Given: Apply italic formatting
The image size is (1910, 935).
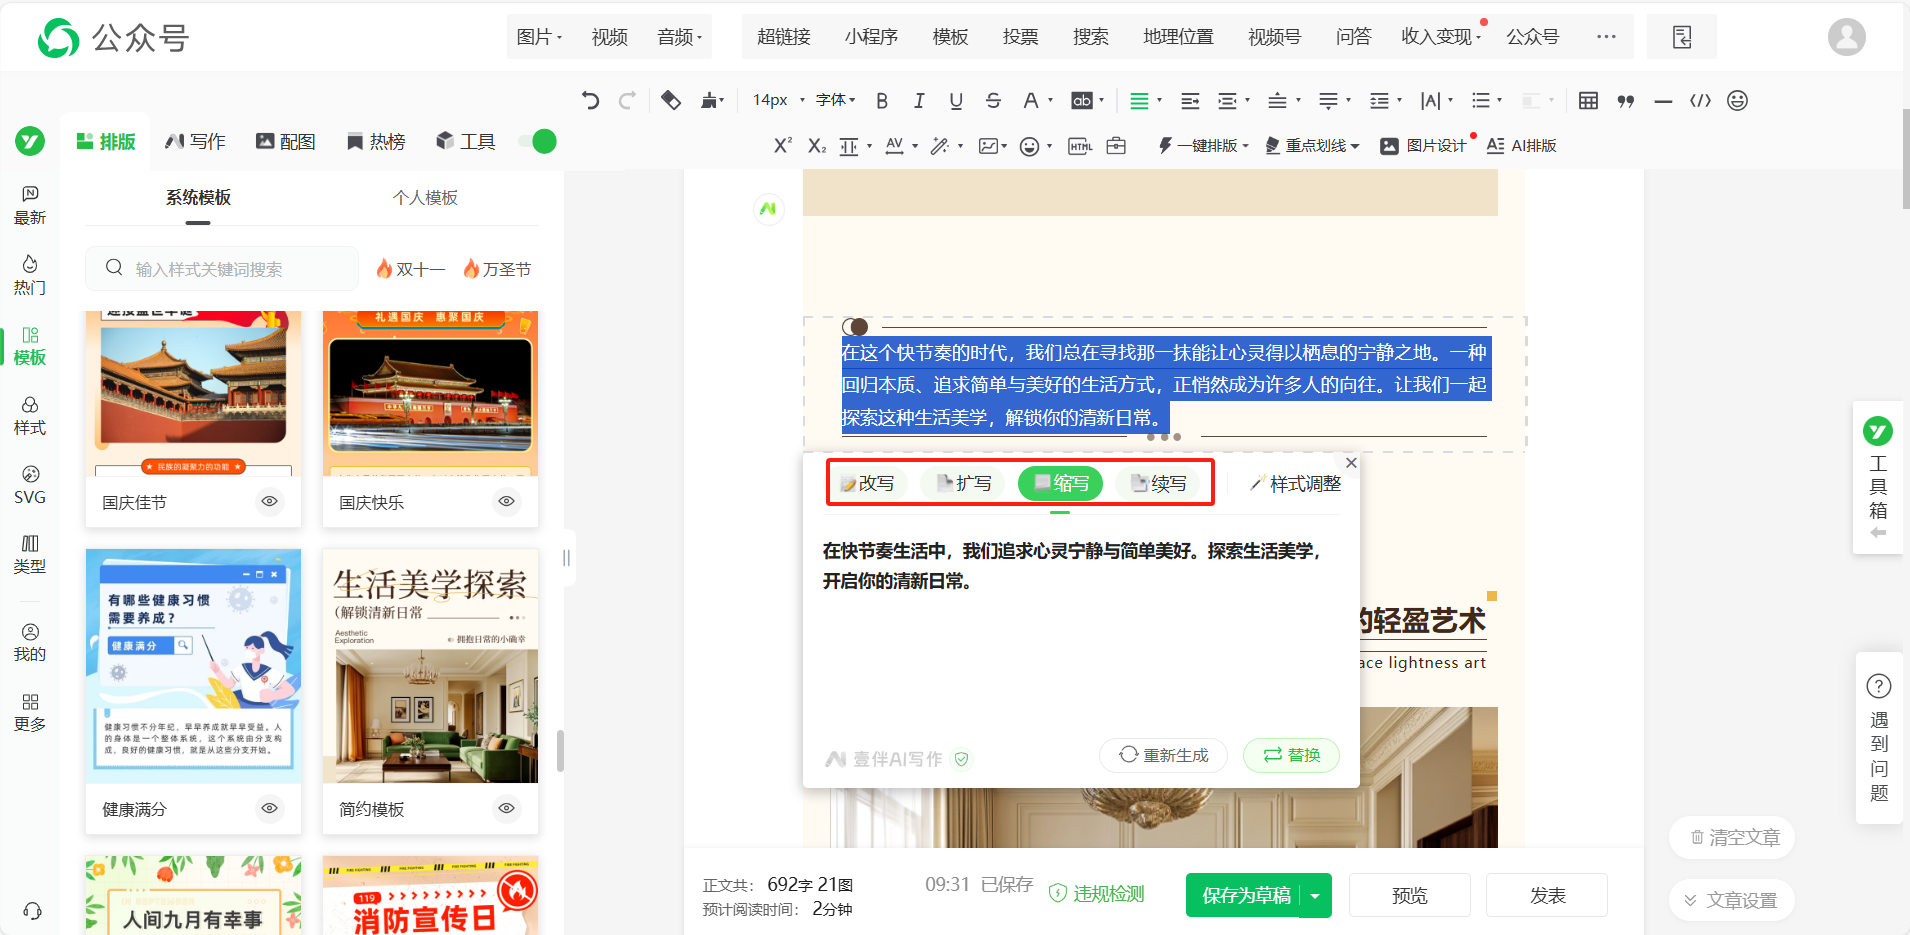Looking at the screenshot, I should tap(918, 100).
